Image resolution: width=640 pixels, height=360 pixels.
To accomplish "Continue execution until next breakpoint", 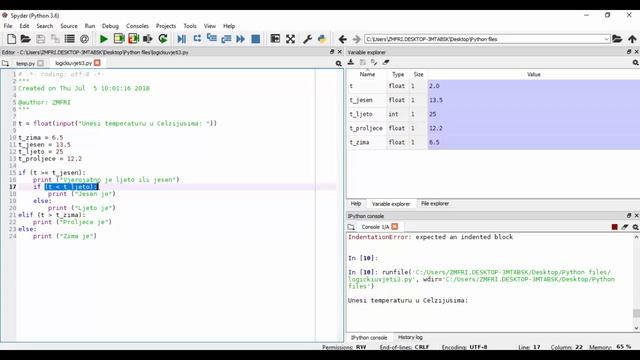I will (x=241, y=39).
